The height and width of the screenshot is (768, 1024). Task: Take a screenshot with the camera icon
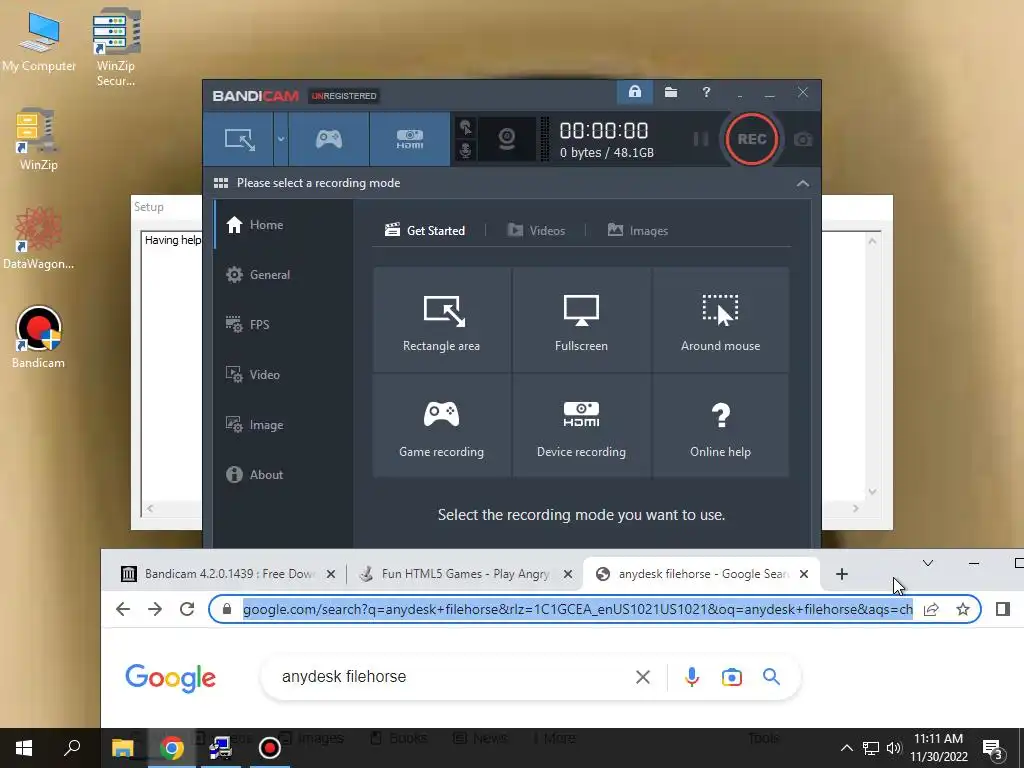[803, 140]
